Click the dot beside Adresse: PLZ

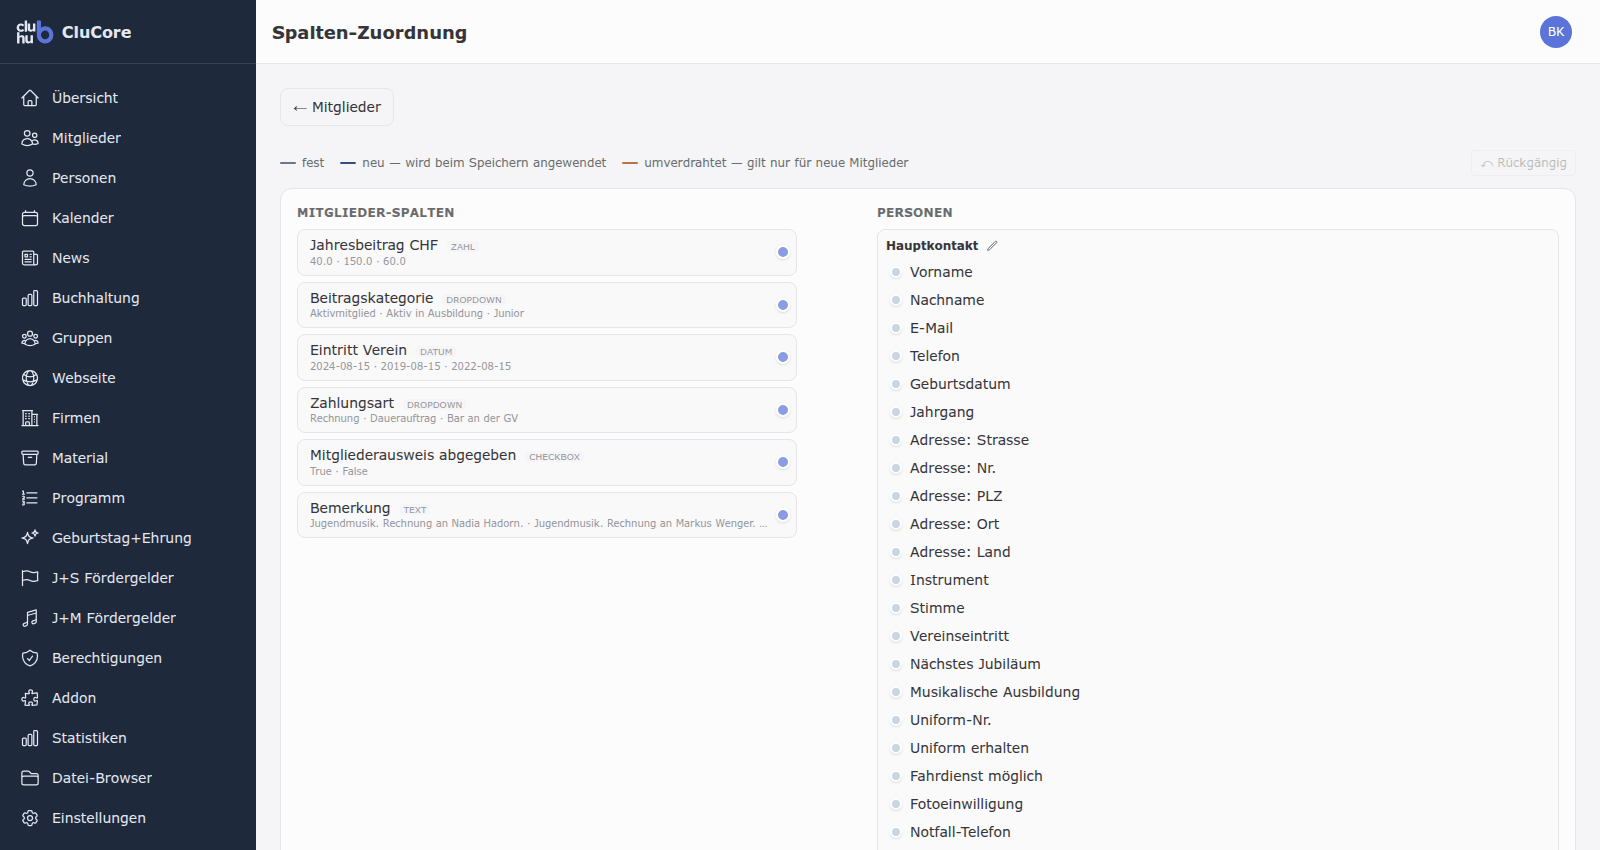896,496
